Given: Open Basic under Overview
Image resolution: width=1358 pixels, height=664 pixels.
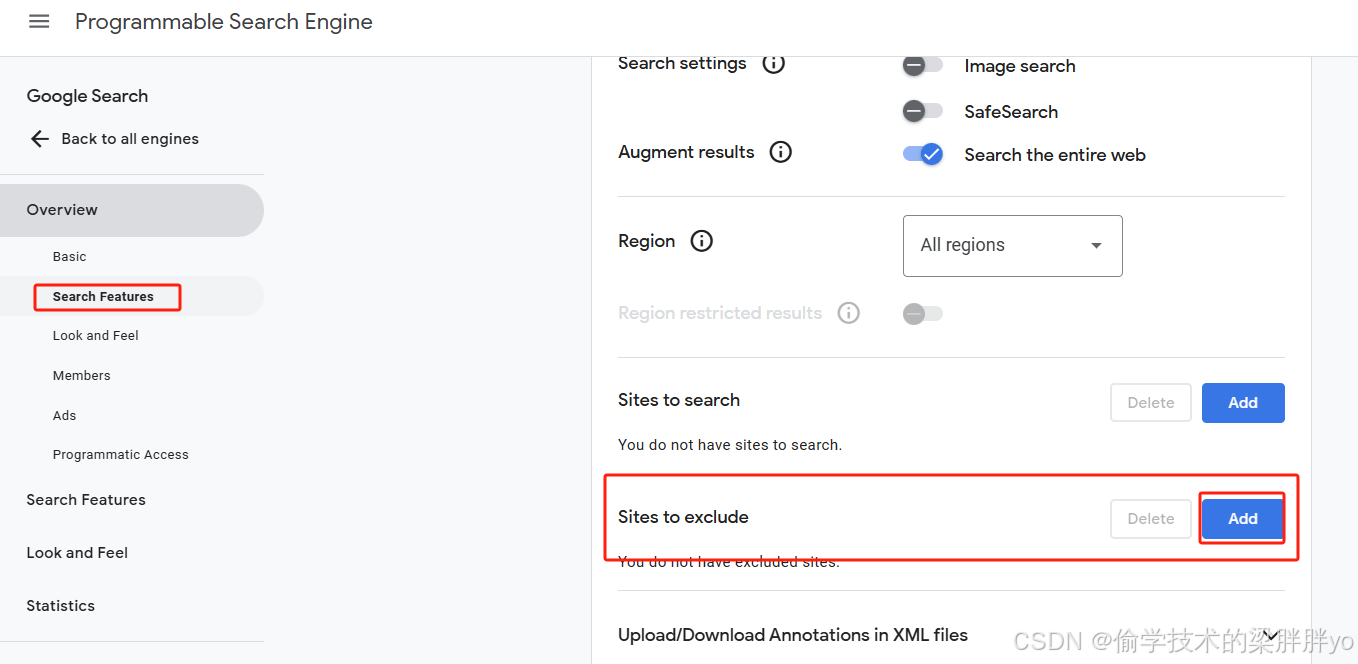Looking at the screenshot, I should tap(69, 257).
